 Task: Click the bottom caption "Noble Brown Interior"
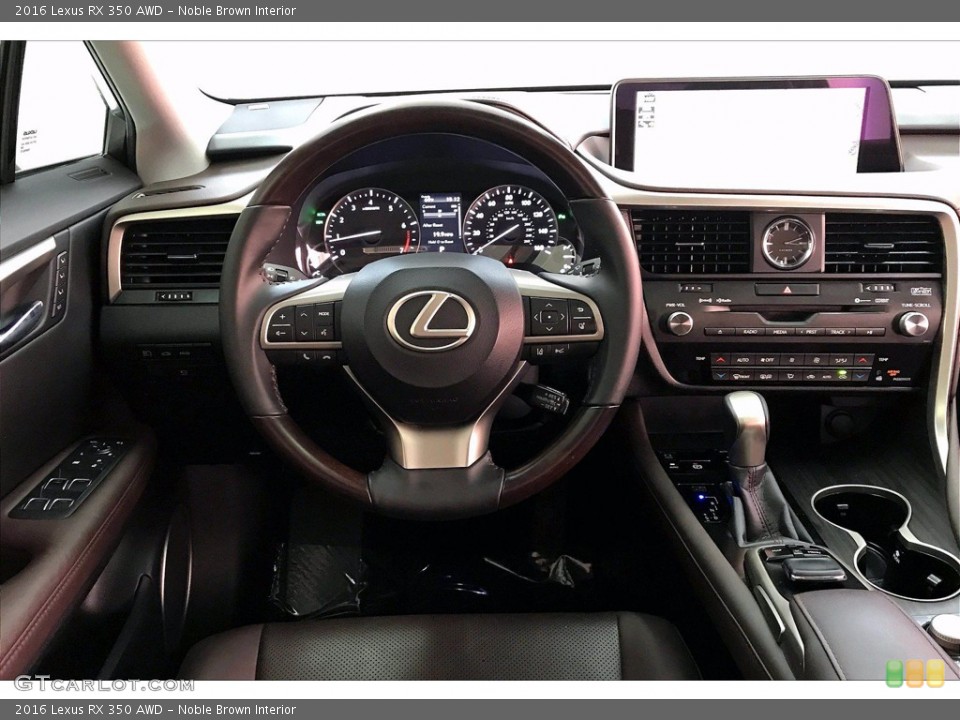coord(237,710)
